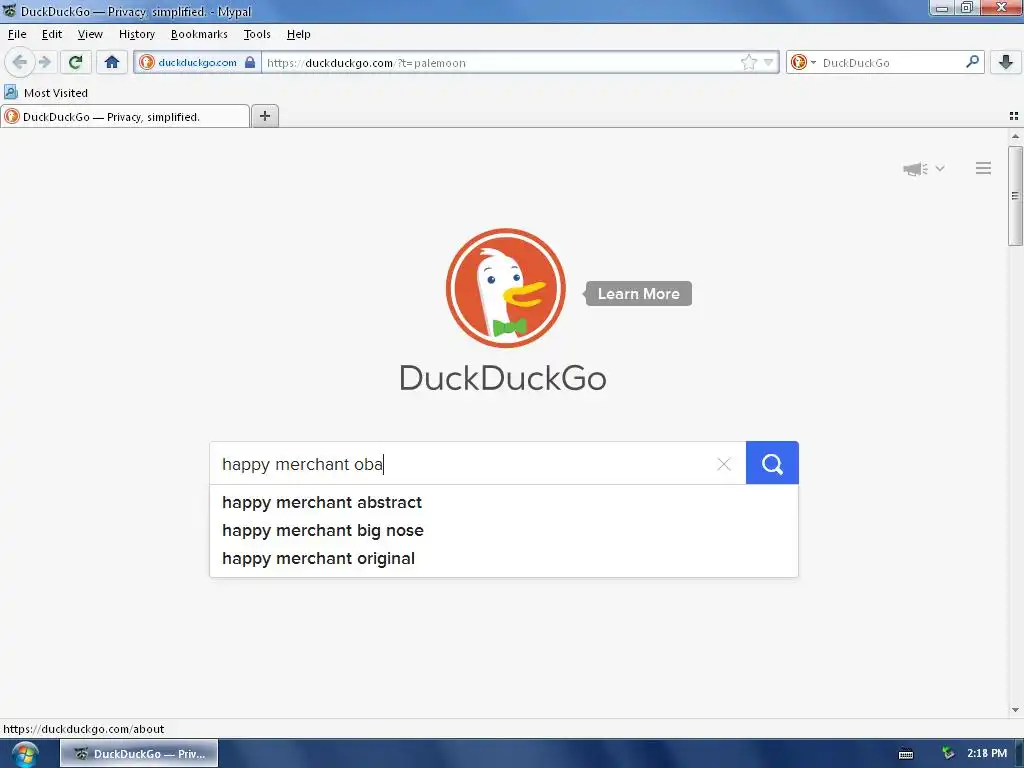The height and width of the screenshot is (768, 1024).
Task: Click the DuckDuckGo taskbar window button
Action: (x=140, y=754)
